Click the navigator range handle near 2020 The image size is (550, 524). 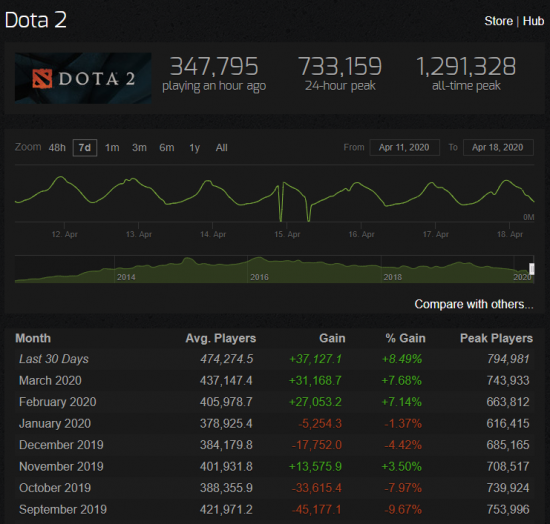click(x=531, y=269)
